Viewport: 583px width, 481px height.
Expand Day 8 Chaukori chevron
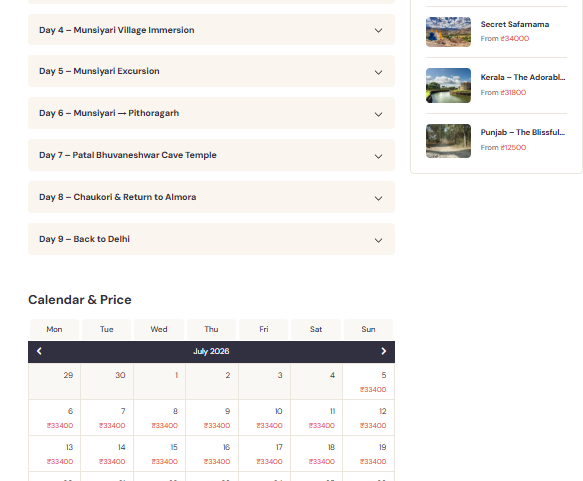378,198
